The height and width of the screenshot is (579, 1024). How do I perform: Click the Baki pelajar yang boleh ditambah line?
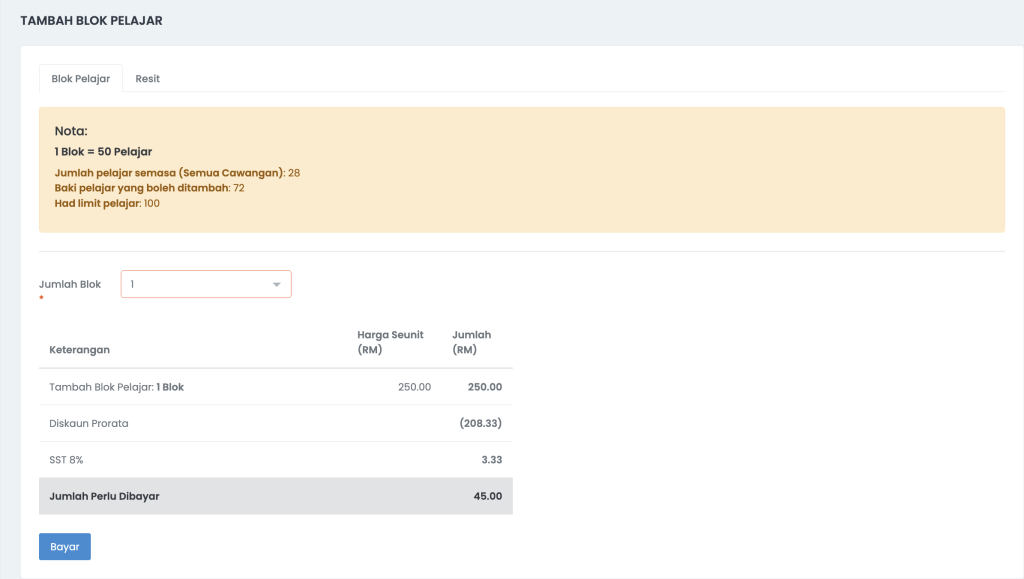point(149,188)
